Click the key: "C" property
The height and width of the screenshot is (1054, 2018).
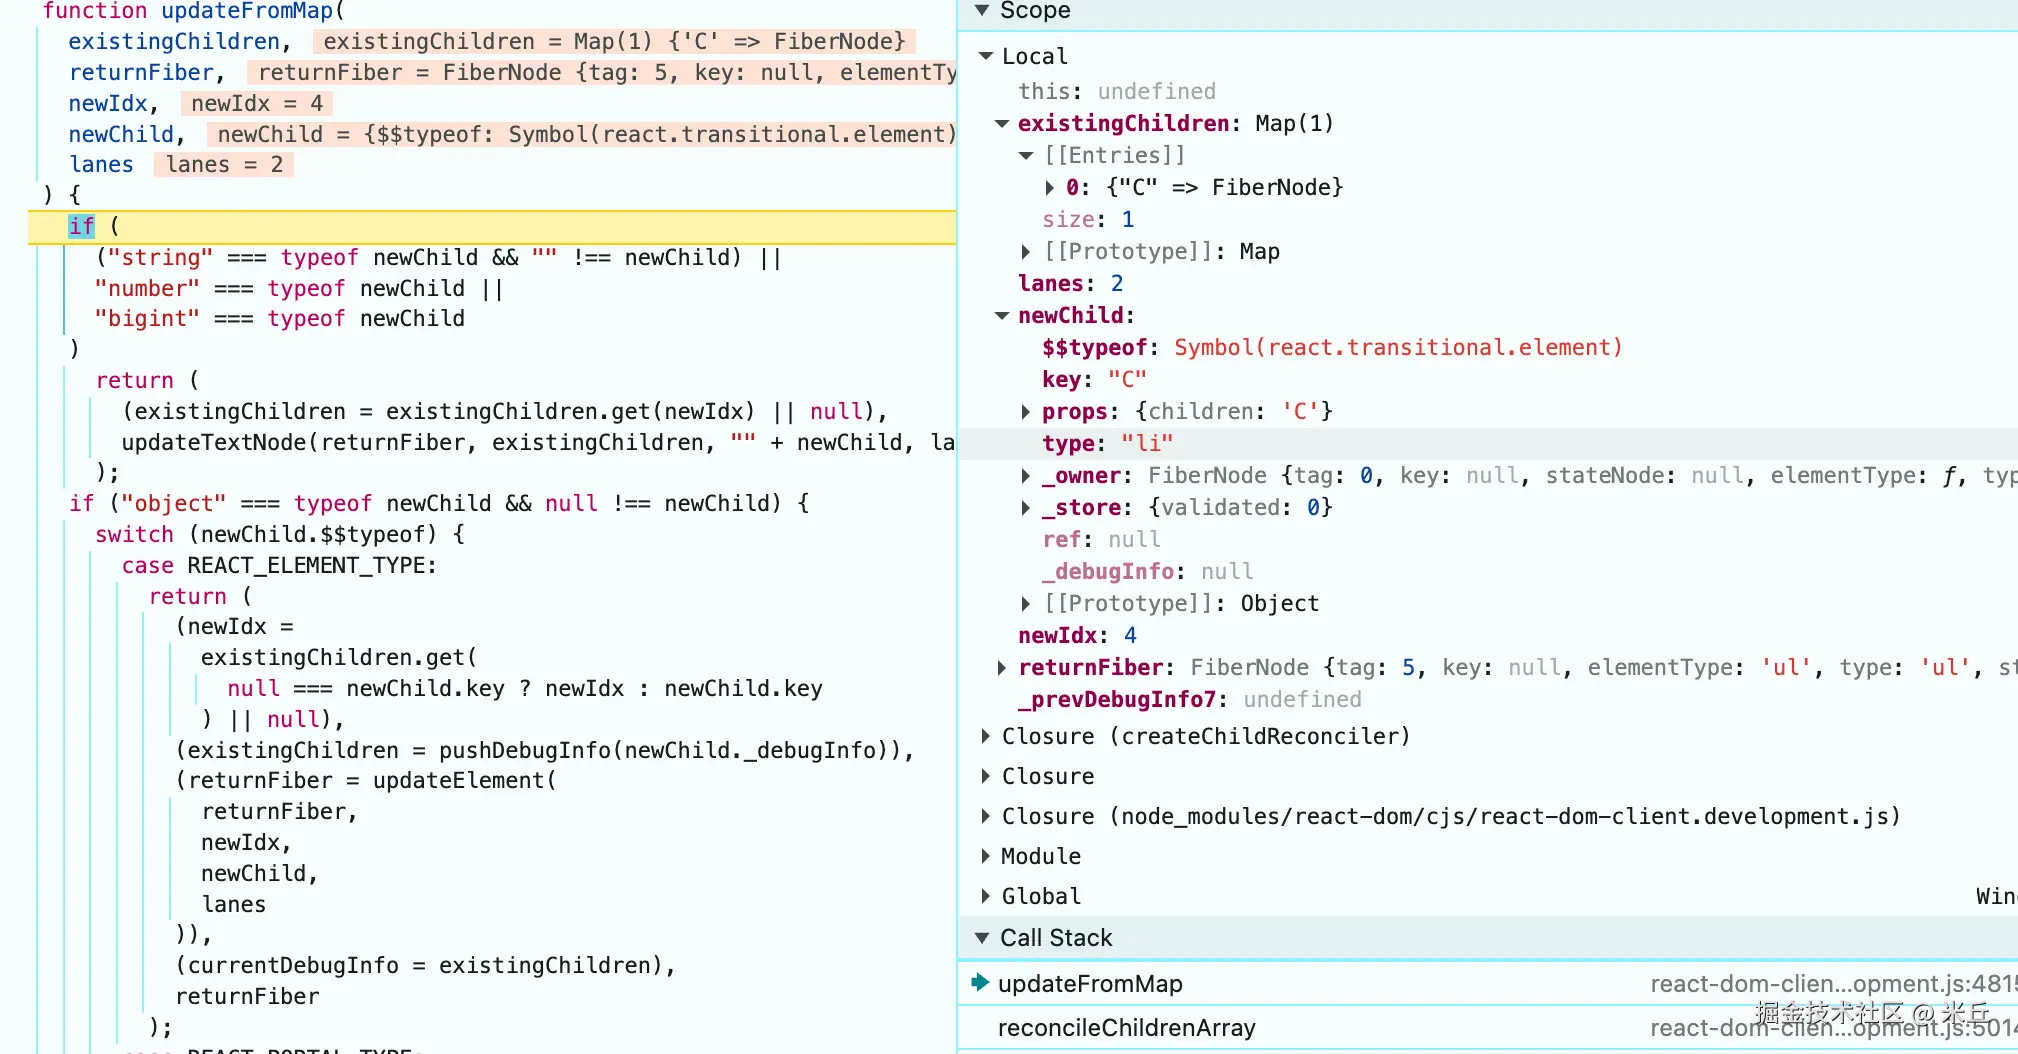[x=1094, y=379]
